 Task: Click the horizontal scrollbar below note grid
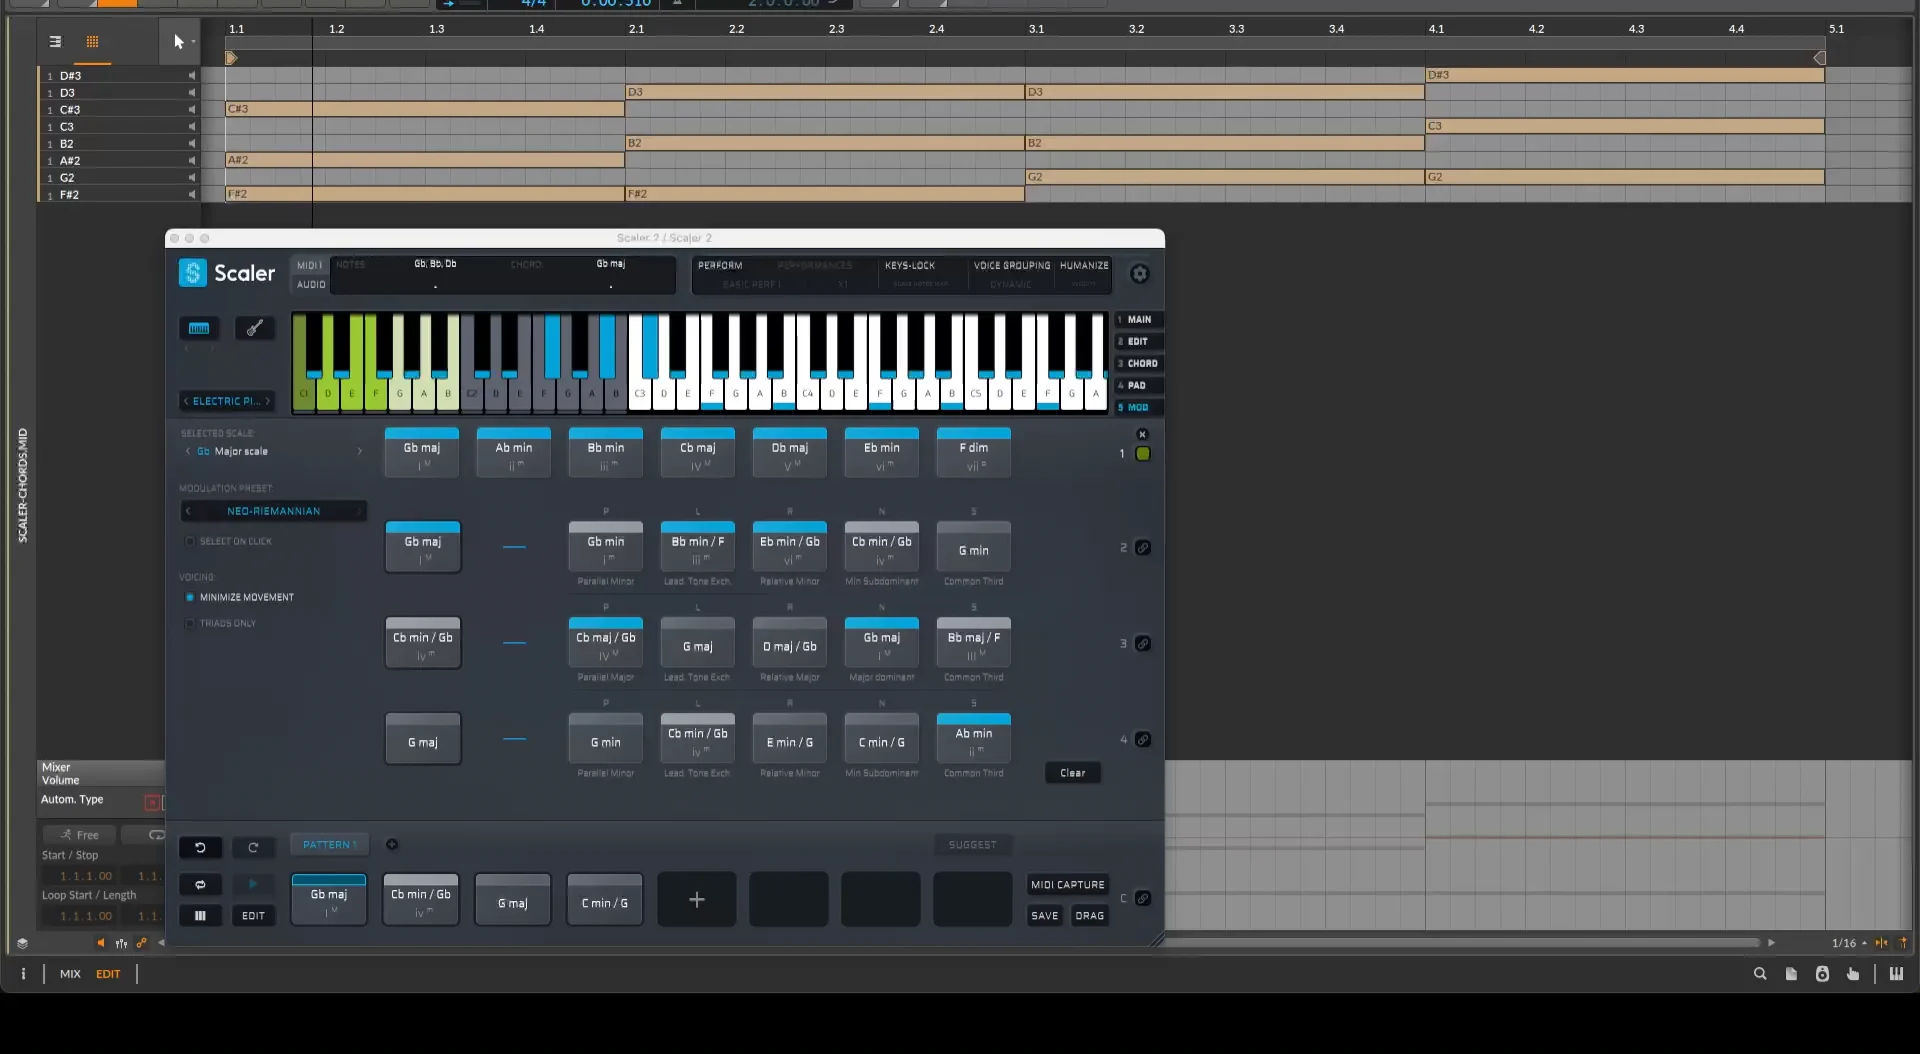pos(1460,943)
